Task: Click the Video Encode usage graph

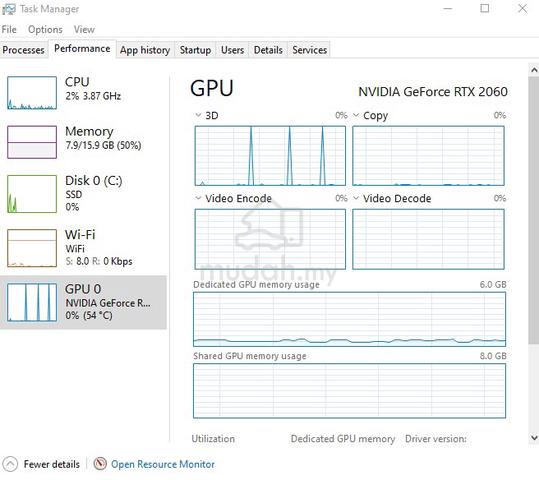Action: [270, 239]
